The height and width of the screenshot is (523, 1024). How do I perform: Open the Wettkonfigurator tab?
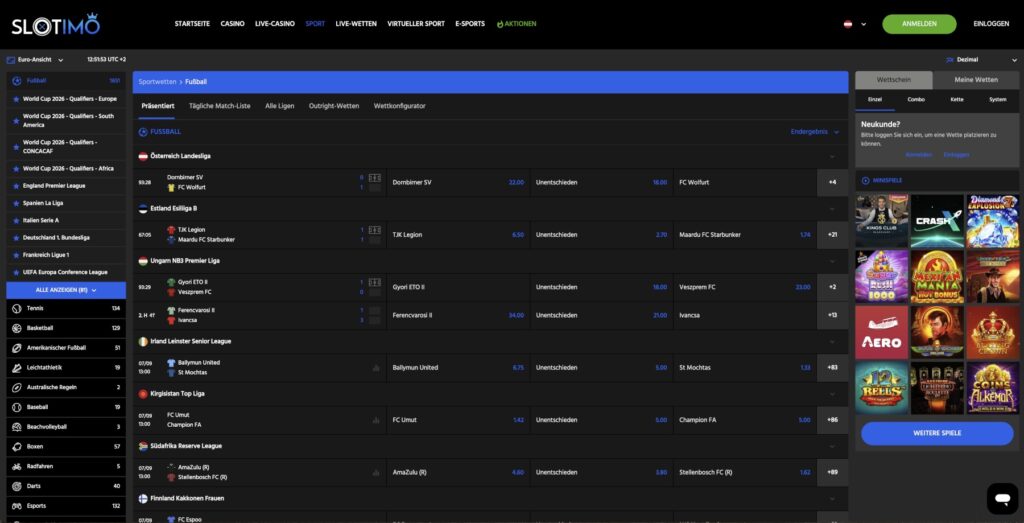pos(400,106)
